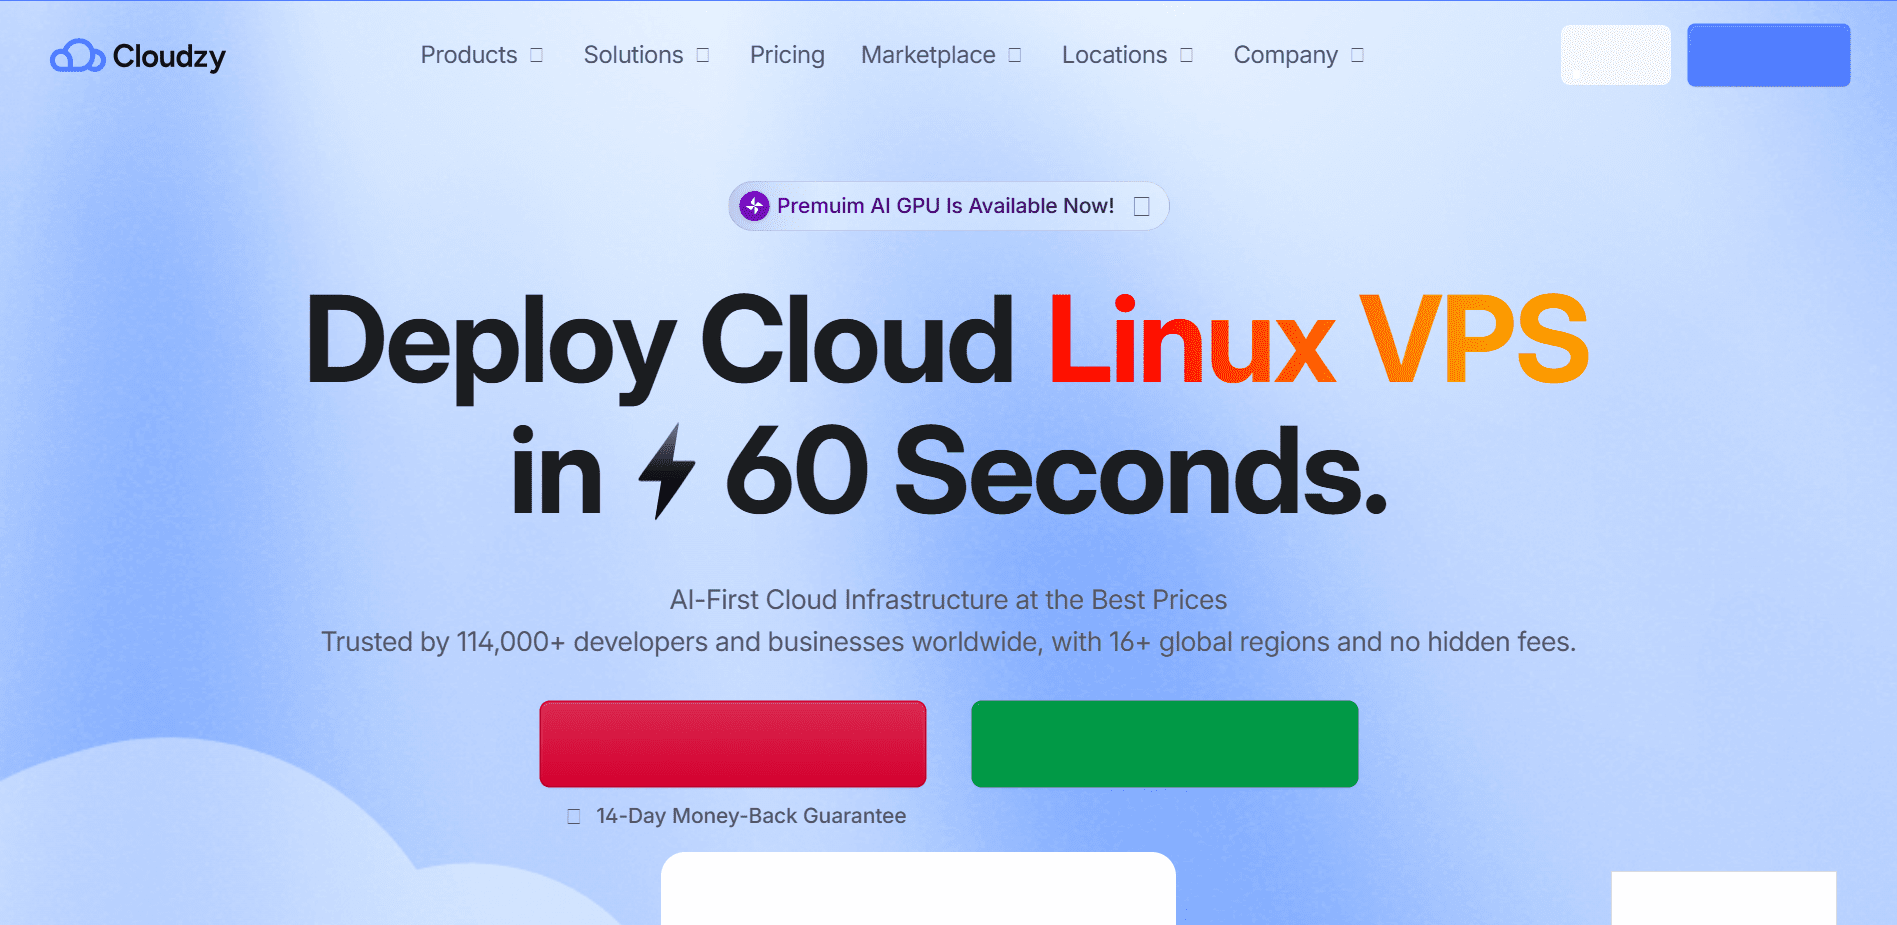Click the red hero call-to-action button

tap(733, 744)
